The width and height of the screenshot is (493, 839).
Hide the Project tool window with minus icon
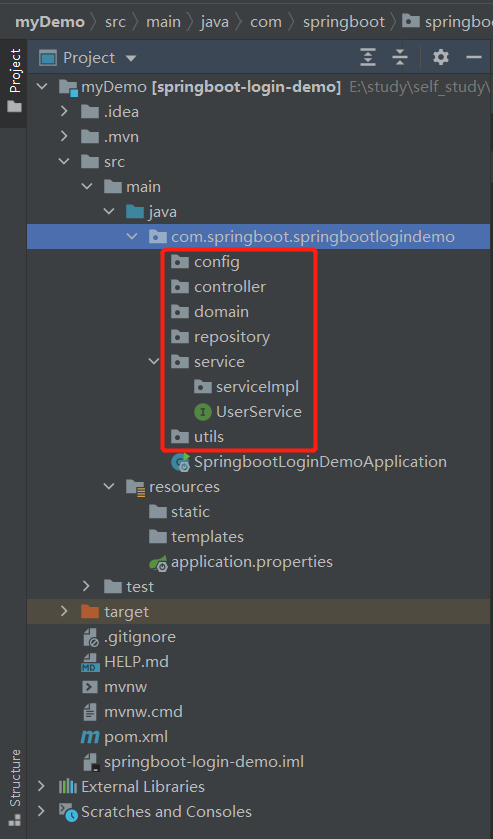pos(474,57)
